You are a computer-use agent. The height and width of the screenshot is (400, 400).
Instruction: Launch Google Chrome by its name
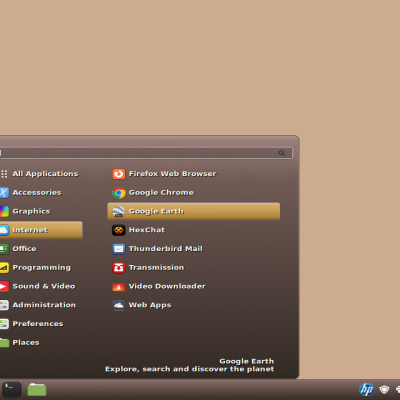(161, 193)
